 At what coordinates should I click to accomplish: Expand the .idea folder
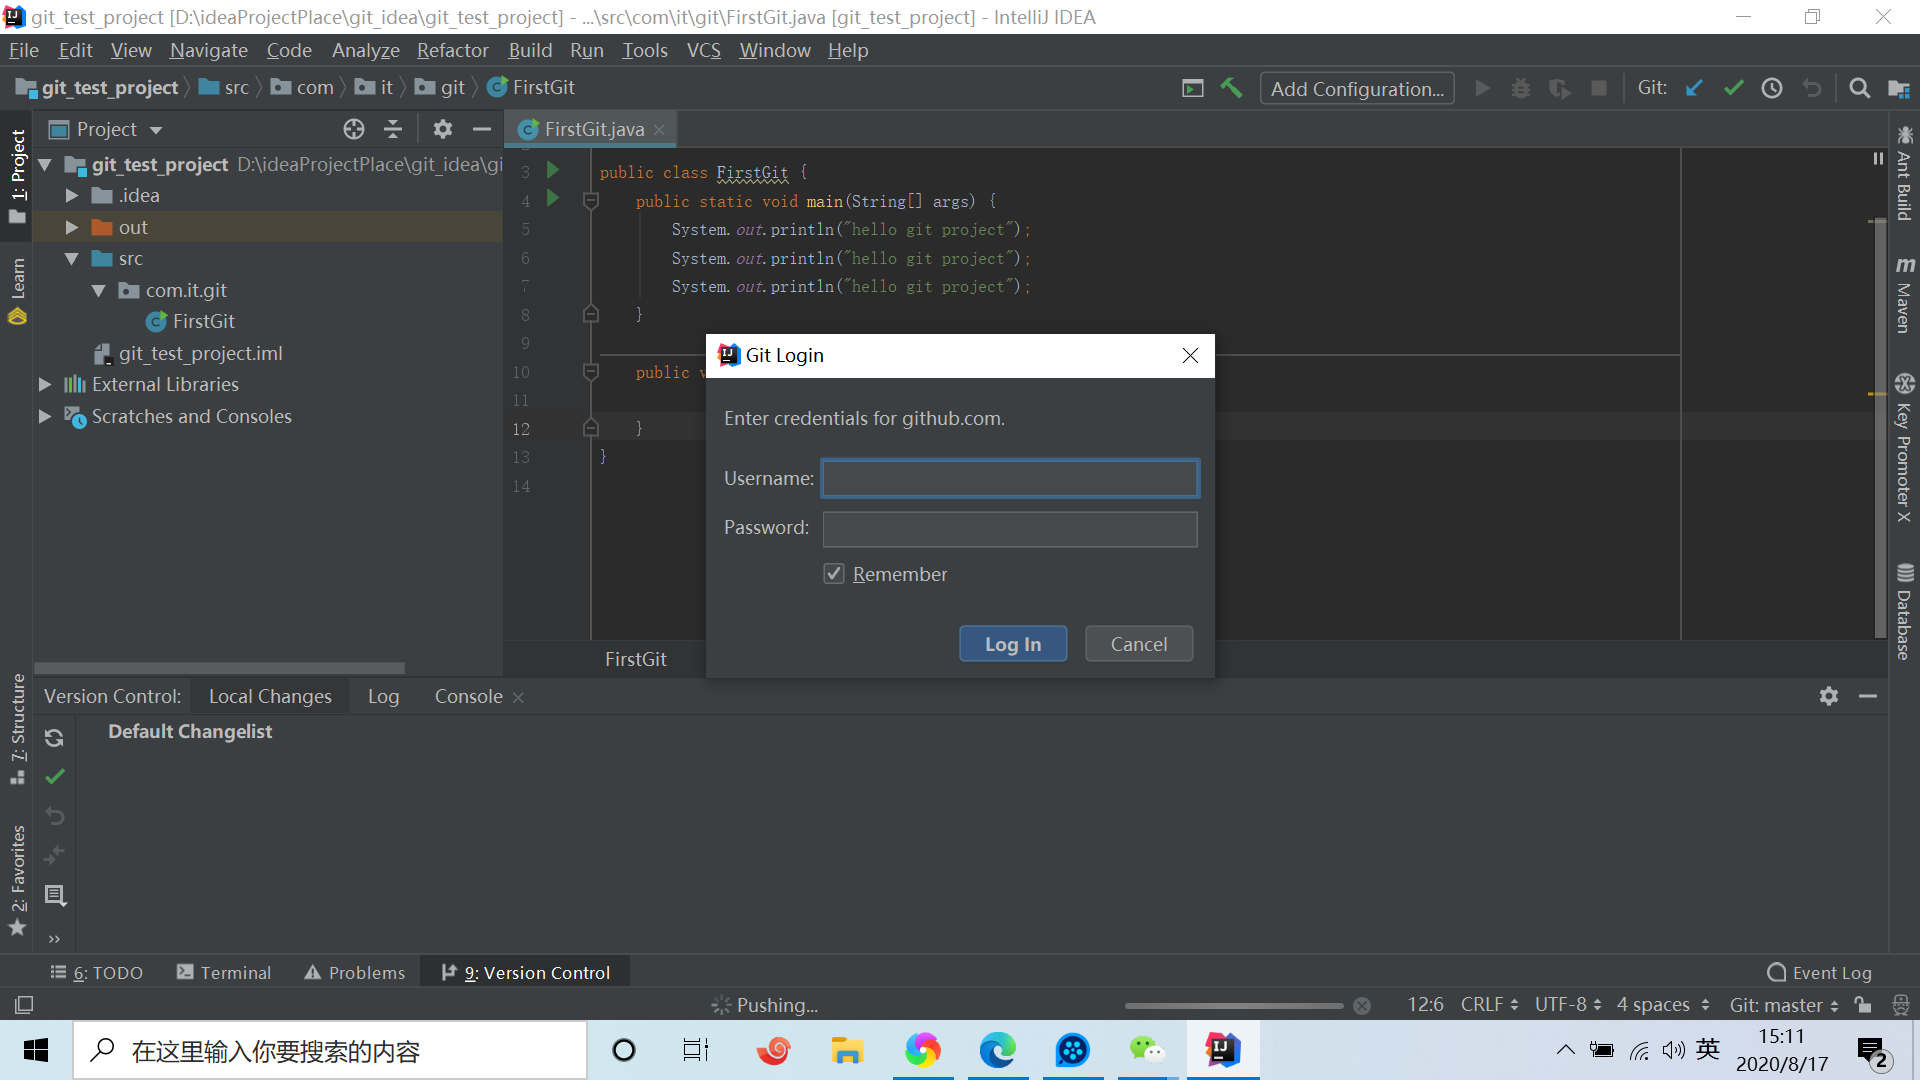[x=72, y=195]
